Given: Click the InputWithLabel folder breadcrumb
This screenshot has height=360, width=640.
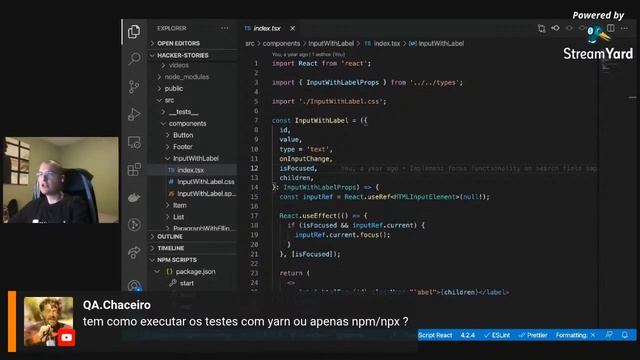Looking at the screenshot, I should click(x=331, y=43).
